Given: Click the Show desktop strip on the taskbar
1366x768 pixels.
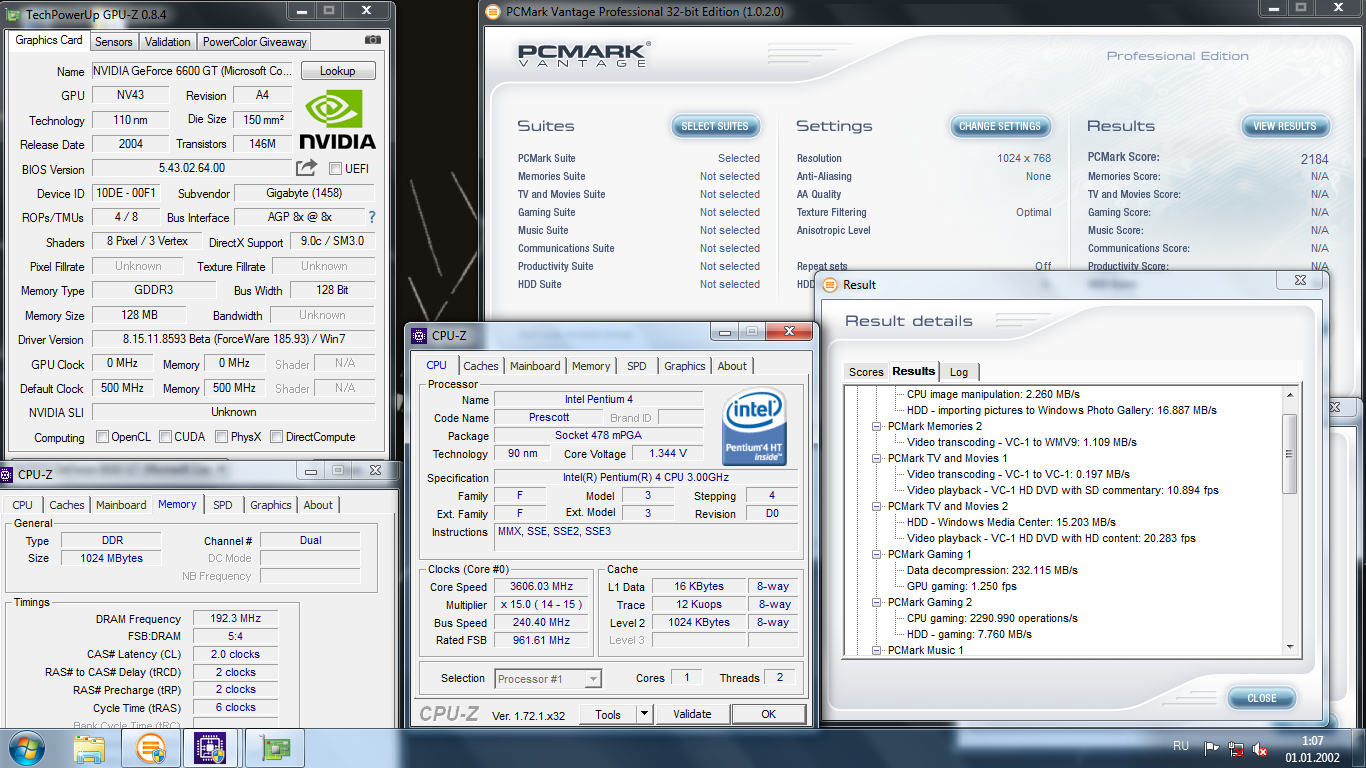Looking at the screenshot, I should 1359,748.
